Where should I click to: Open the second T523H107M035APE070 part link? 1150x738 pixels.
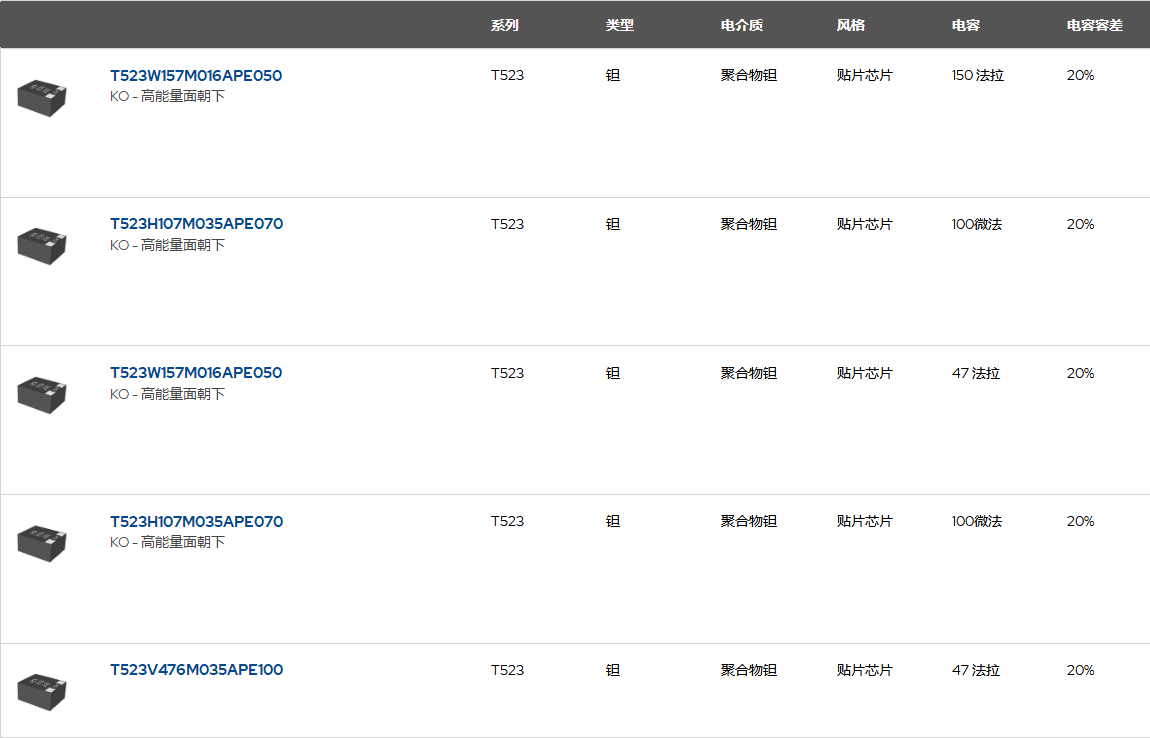point(196,521)
